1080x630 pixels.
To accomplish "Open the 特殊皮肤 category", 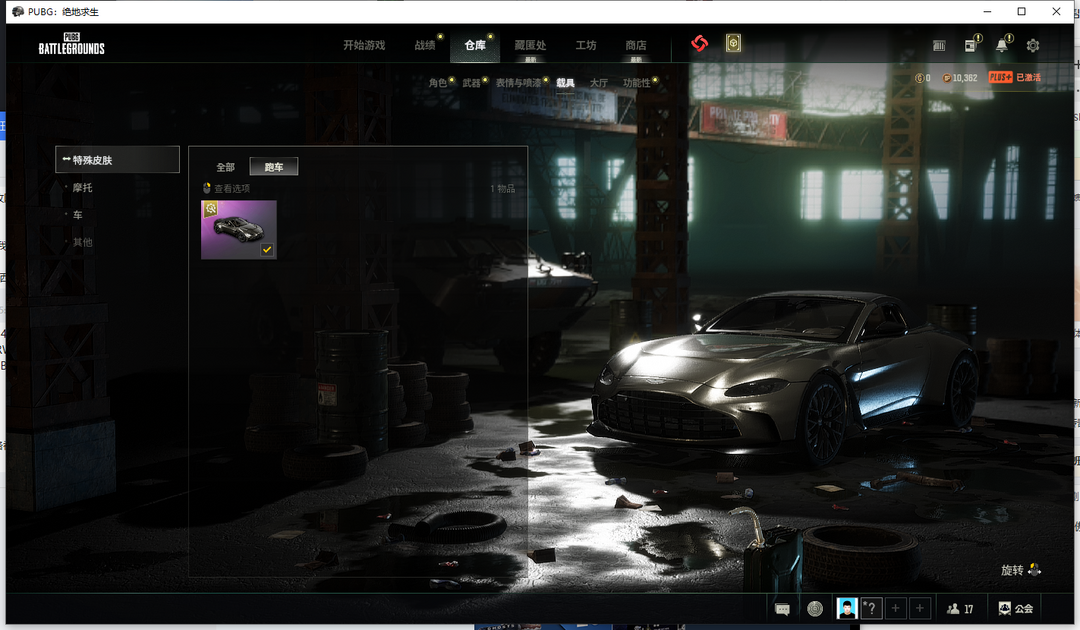I will coord(118,160).
